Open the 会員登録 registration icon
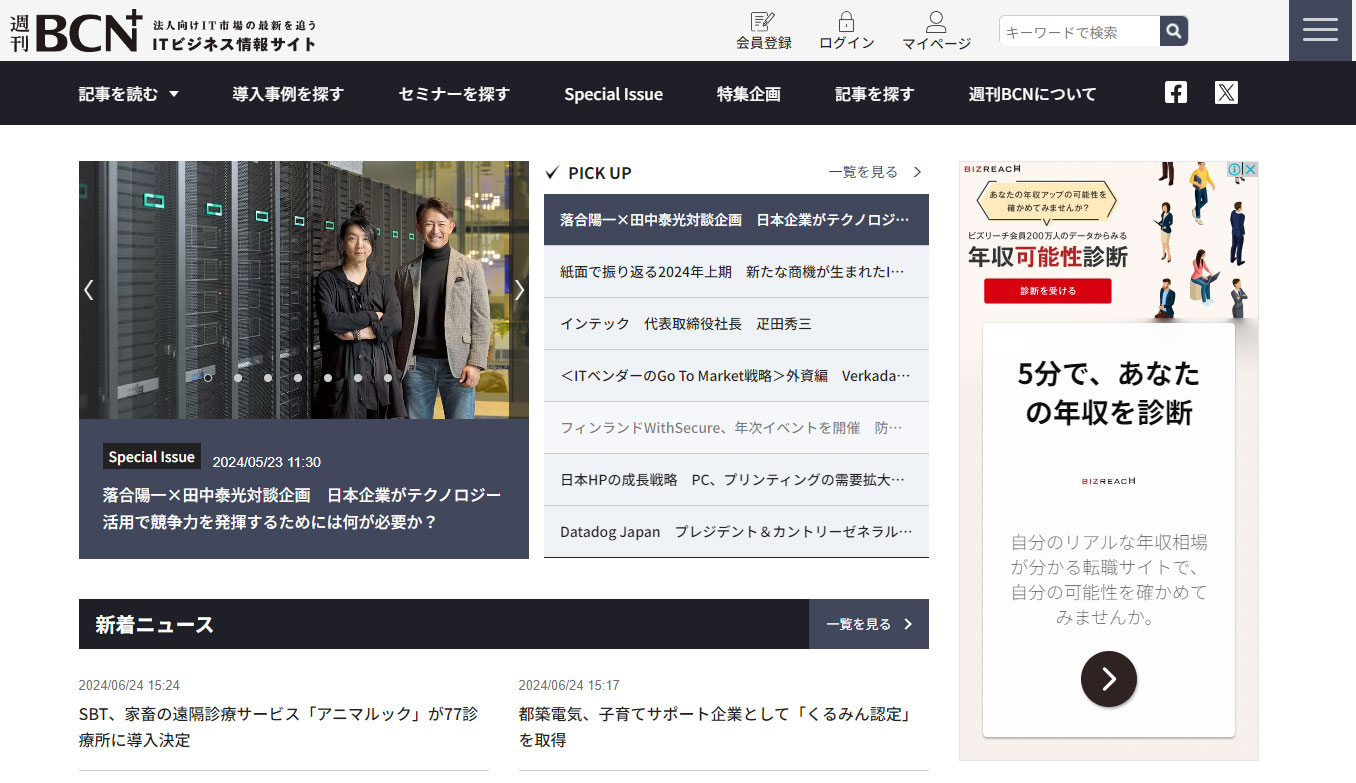Viewport: 1356px width, 783px height. (x=763, y=22)
